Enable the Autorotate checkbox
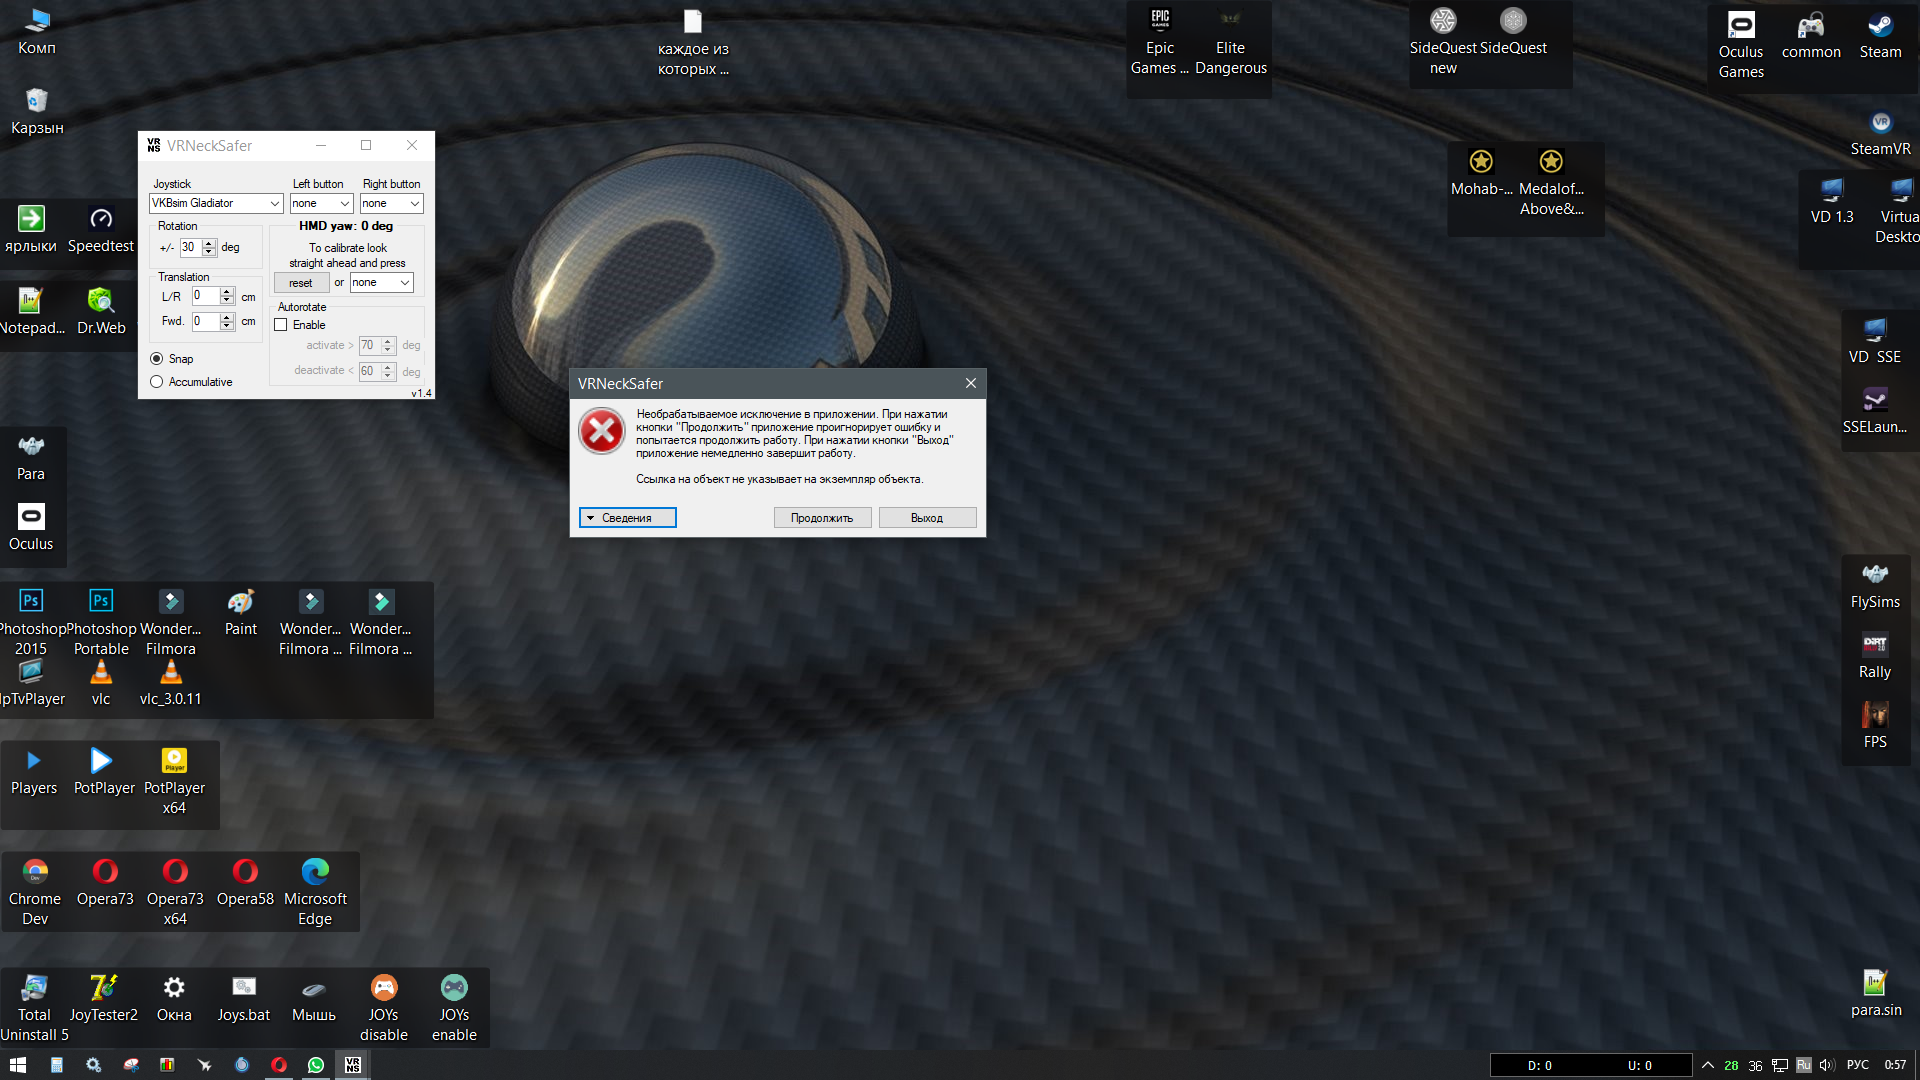This screenshot has height=1080, width=1920. pos(281,325)
